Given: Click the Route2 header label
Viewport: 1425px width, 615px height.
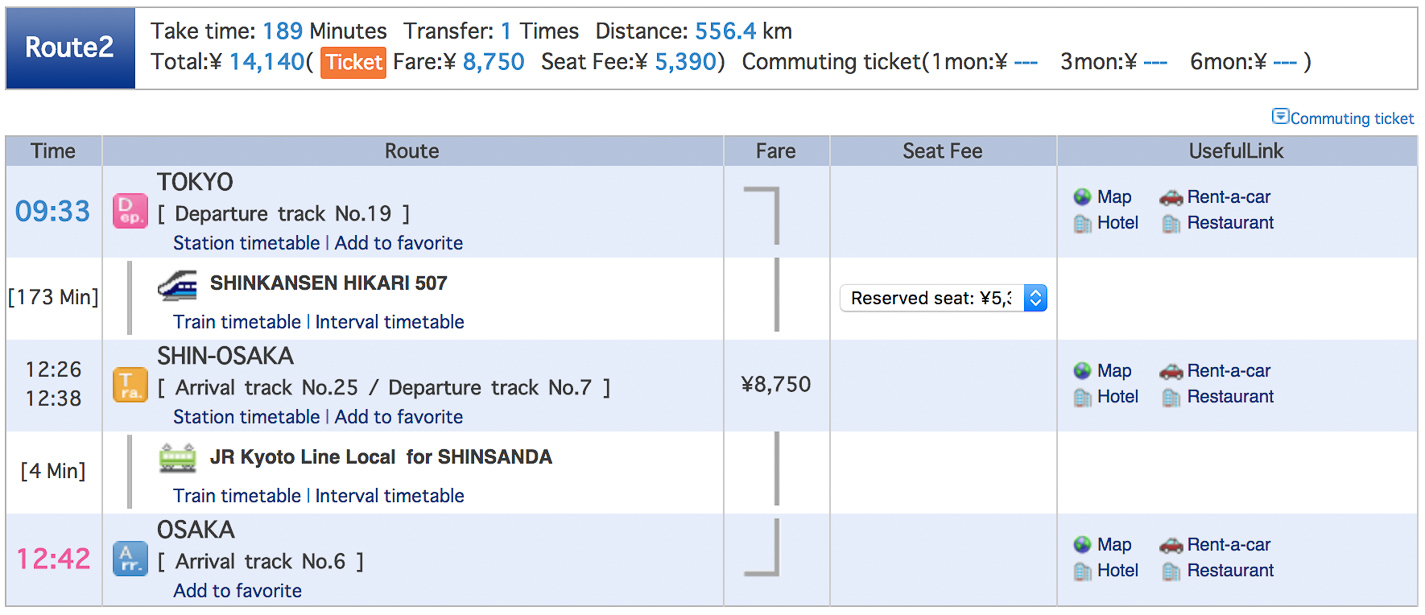Looking at the screenshot, I should tap(70, 47).
